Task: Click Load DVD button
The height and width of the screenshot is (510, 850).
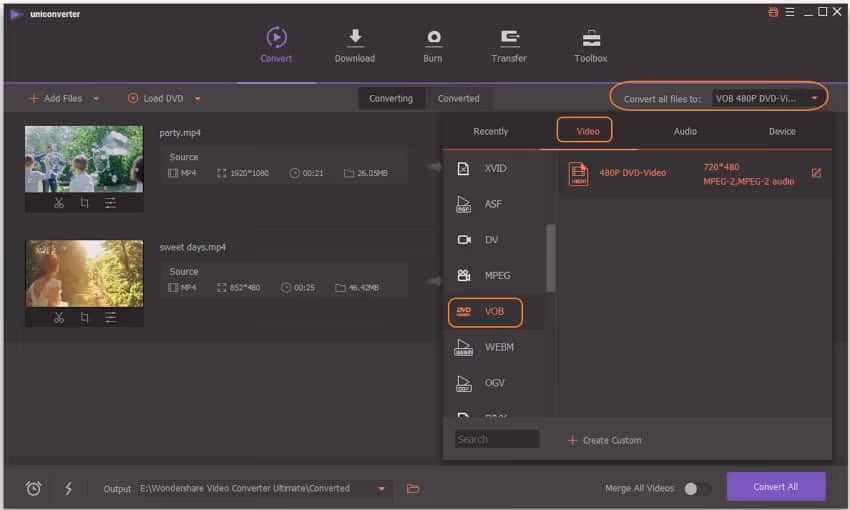Action: [x=156, y=99]
